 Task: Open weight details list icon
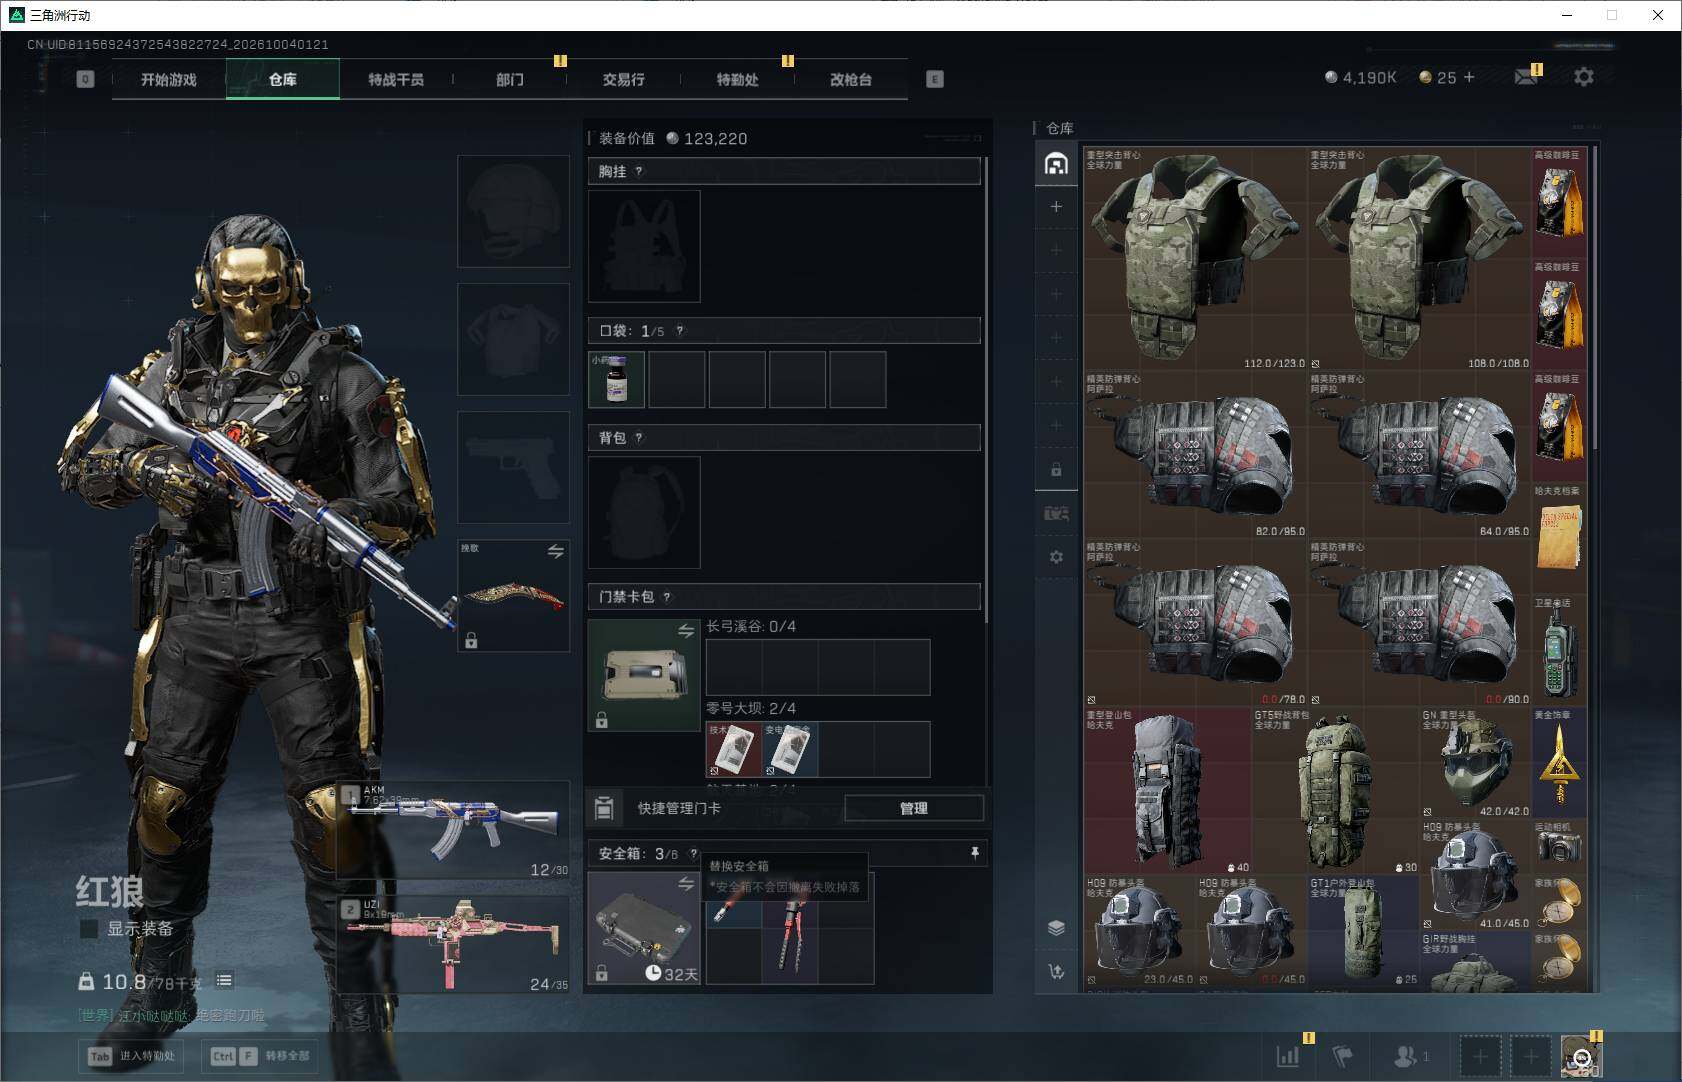[x=224, y=981]
